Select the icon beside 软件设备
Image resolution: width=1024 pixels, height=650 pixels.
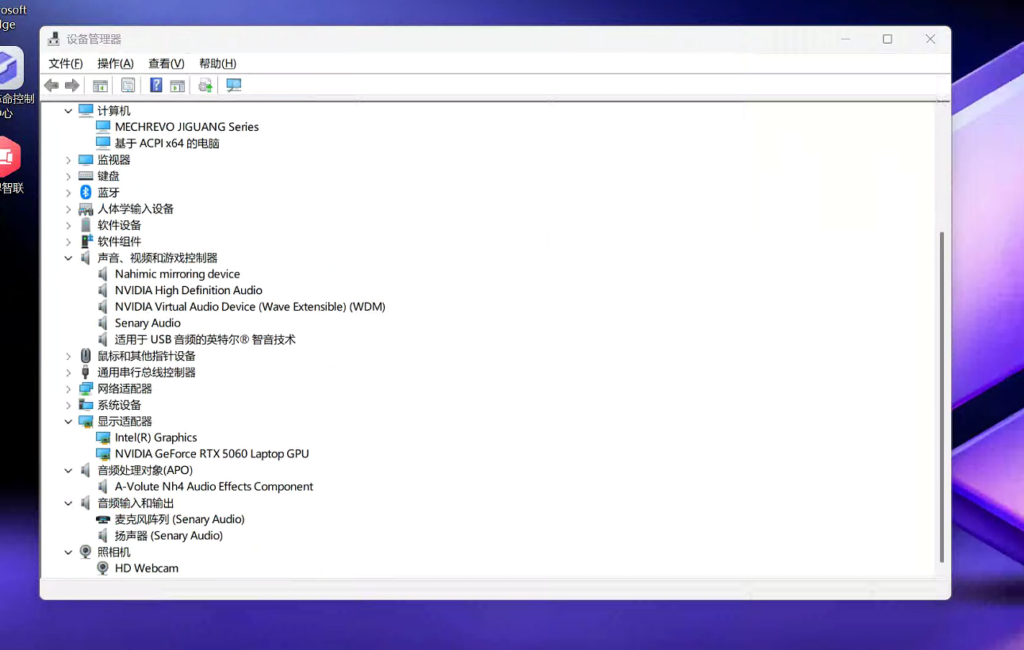point(86,225)
